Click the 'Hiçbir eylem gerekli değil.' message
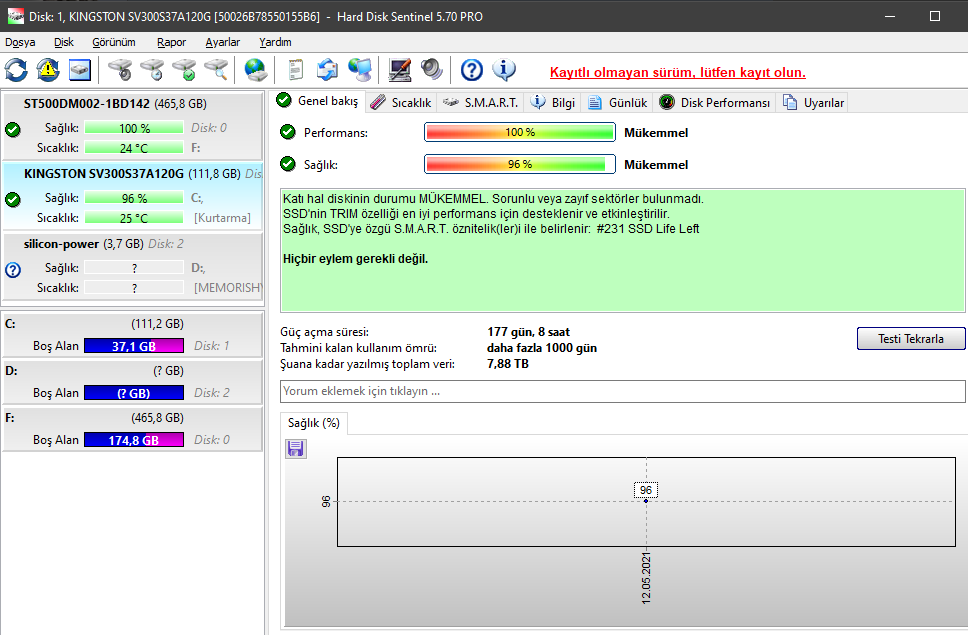This screenshot has width=968, height=635. [355, 259]
